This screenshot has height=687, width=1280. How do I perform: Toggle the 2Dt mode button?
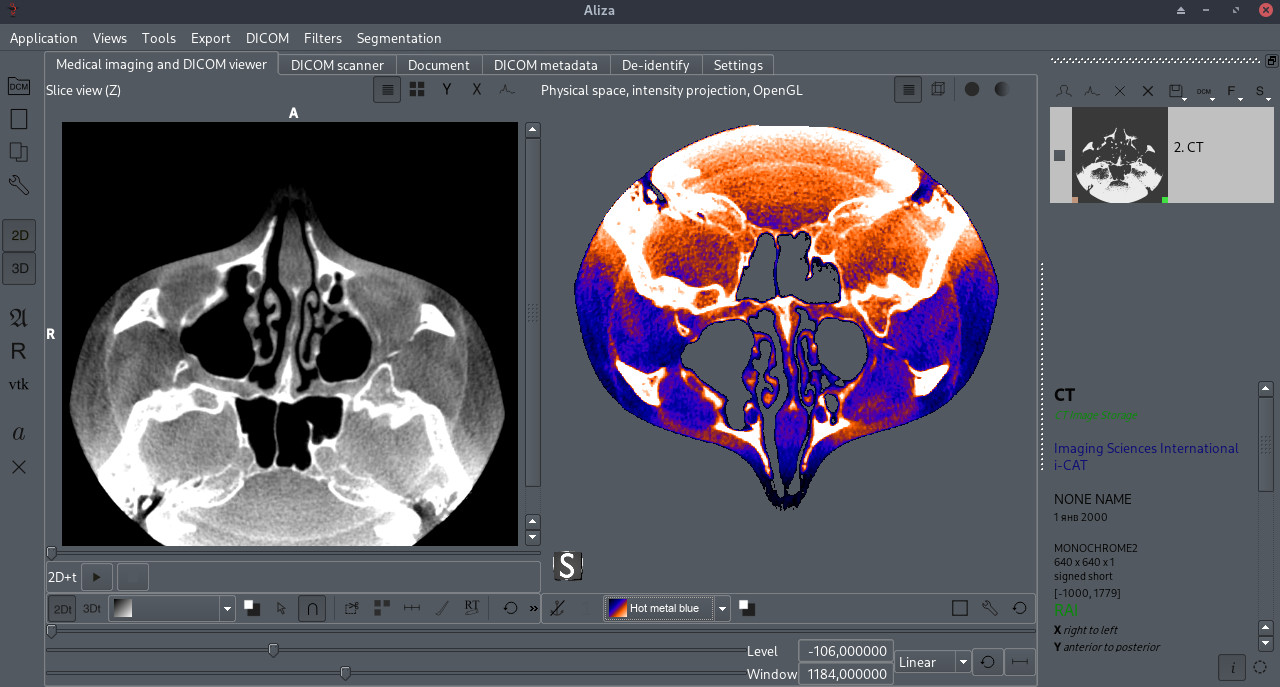tap(62, 608)
